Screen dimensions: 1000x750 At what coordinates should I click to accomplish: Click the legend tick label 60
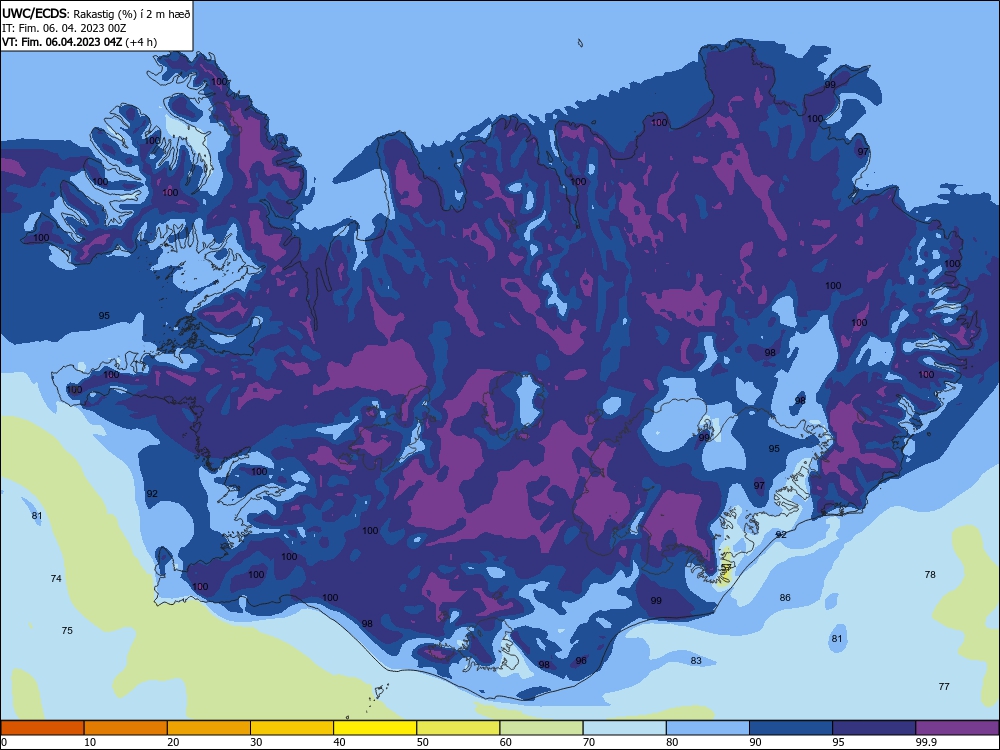click(506, 742)
